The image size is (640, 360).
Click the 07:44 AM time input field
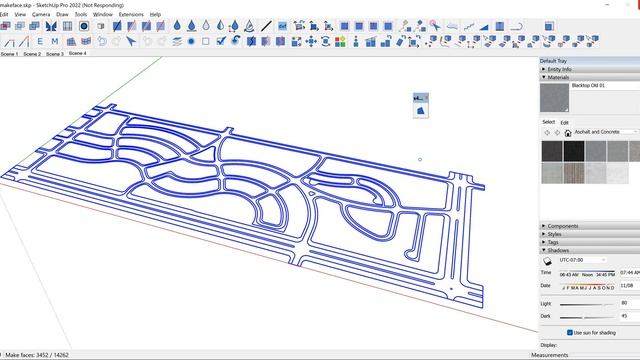tap(630, 272)
